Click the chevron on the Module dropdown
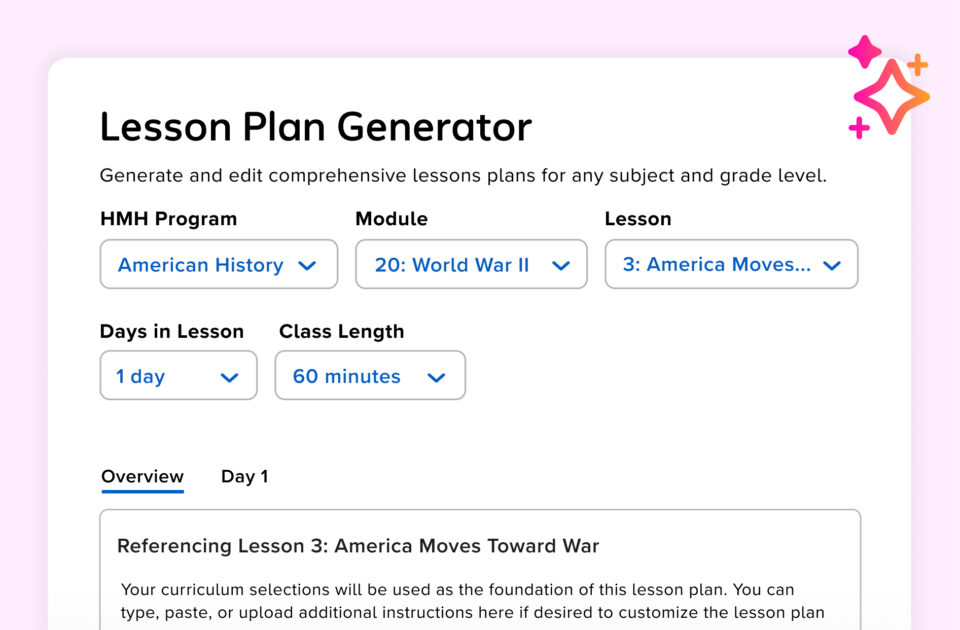This screenshot has height=630, width=960. click(560, 264)
